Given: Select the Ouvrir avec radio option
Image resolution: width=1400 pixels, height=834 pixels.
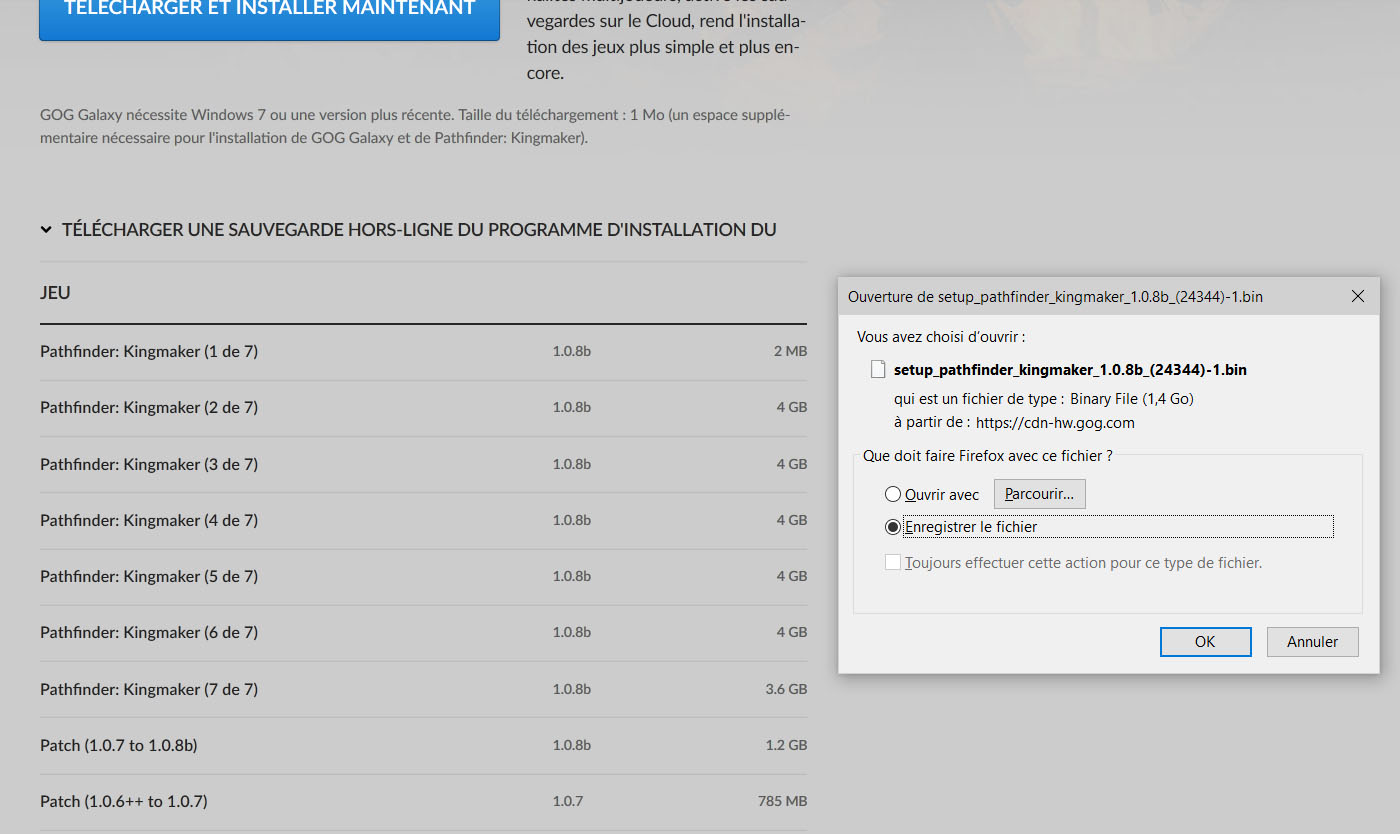Looking at the screenshot, I should tap(893, 494).
